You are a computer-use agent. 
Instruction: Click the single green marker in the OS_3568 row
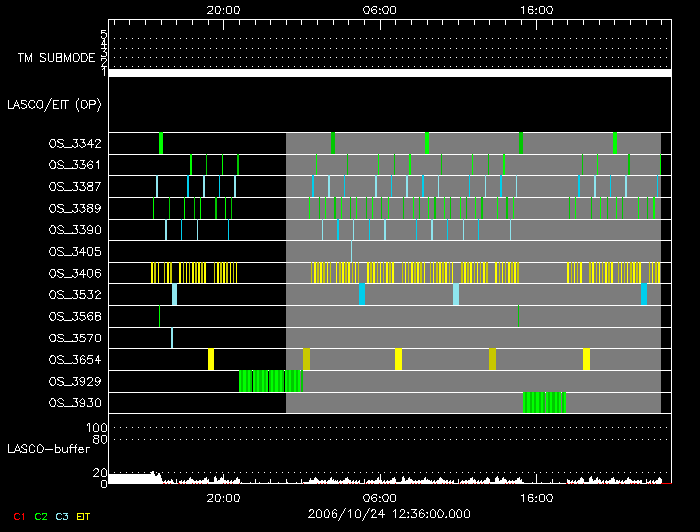click(x=518, y=316)
